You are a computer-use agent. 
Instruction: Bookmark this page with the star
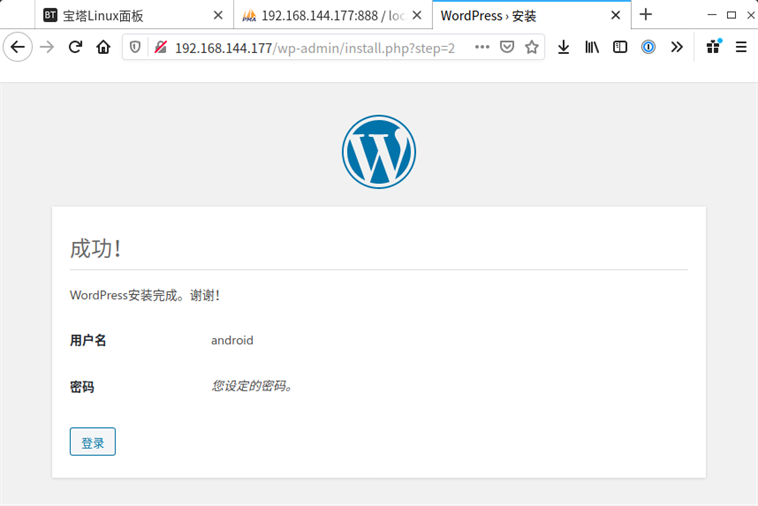tap(531, 47)
